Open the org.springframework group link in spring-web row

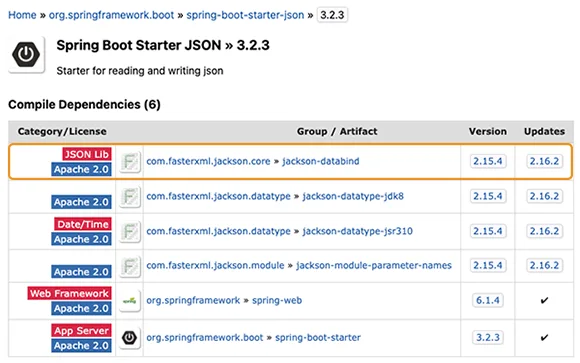pos(193,300)
